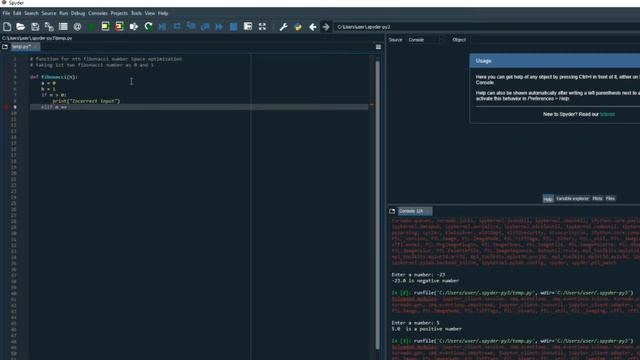This screenshot has height=360, width=640.
Task: Open the Projects menu
Action: click(x=119, y=13)
